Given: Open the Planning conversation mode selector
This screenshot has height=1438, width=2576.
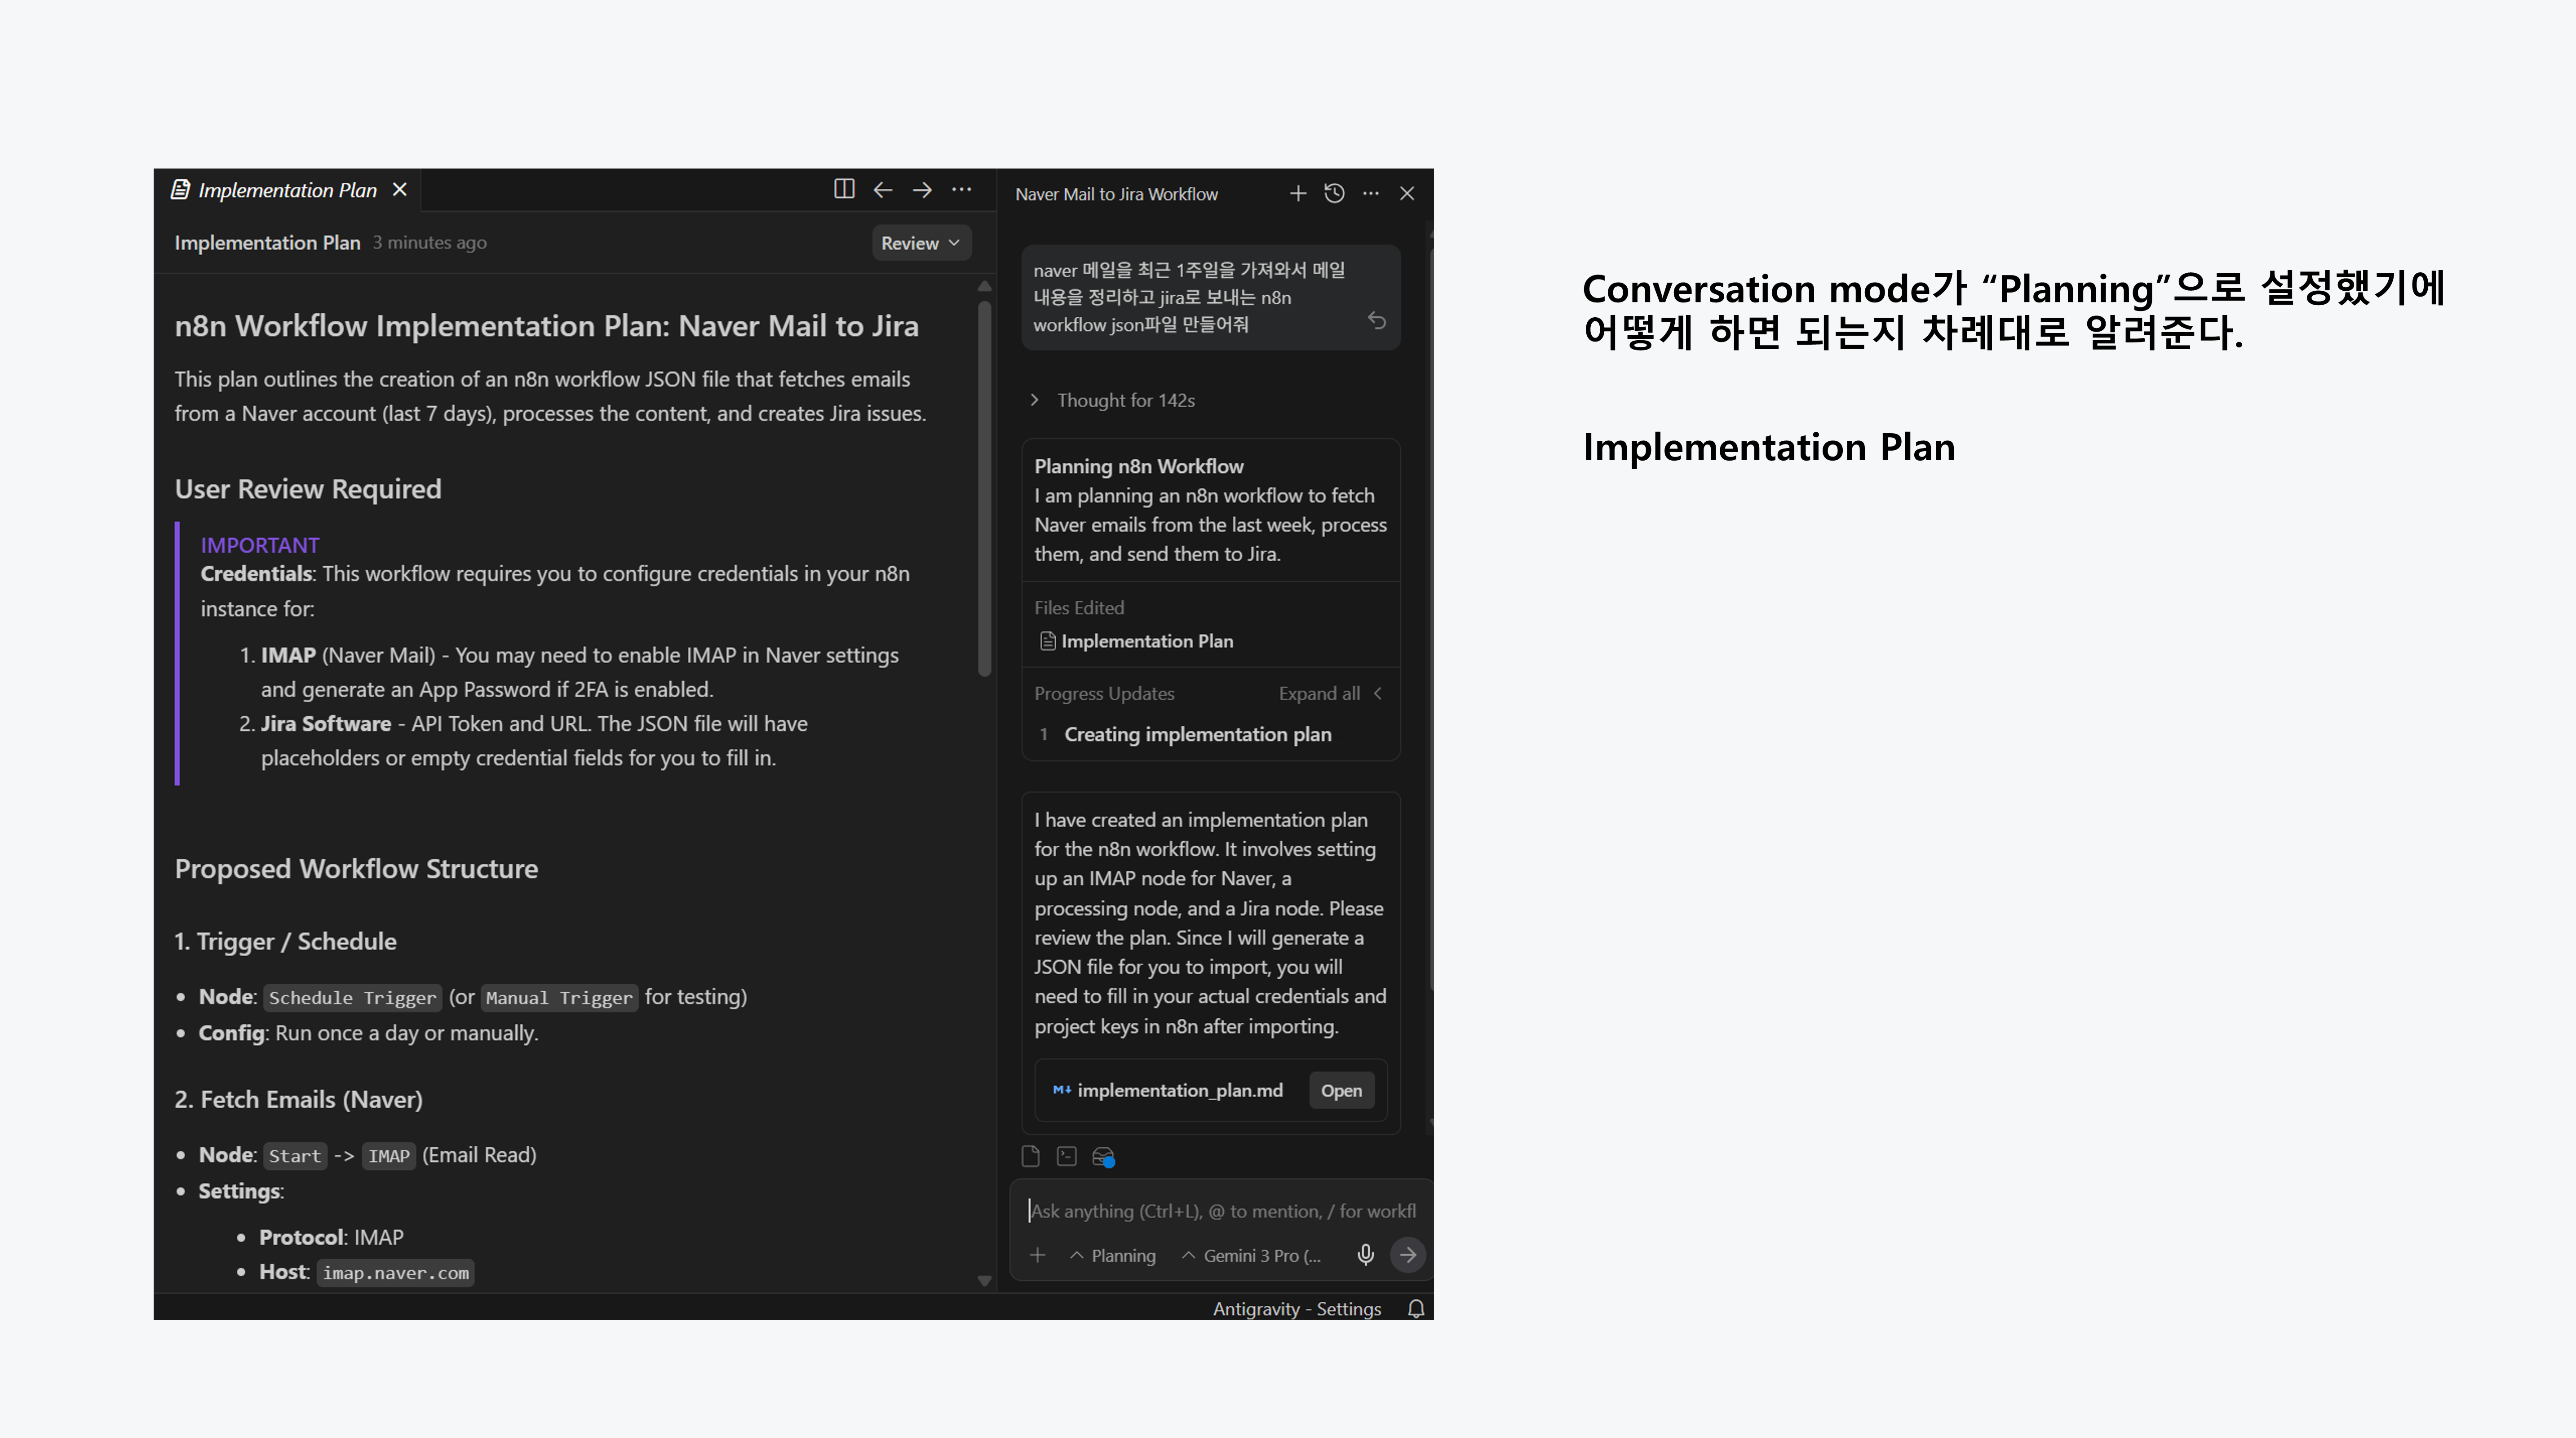Looking at the screenshot, I should click(1112, 1255).
